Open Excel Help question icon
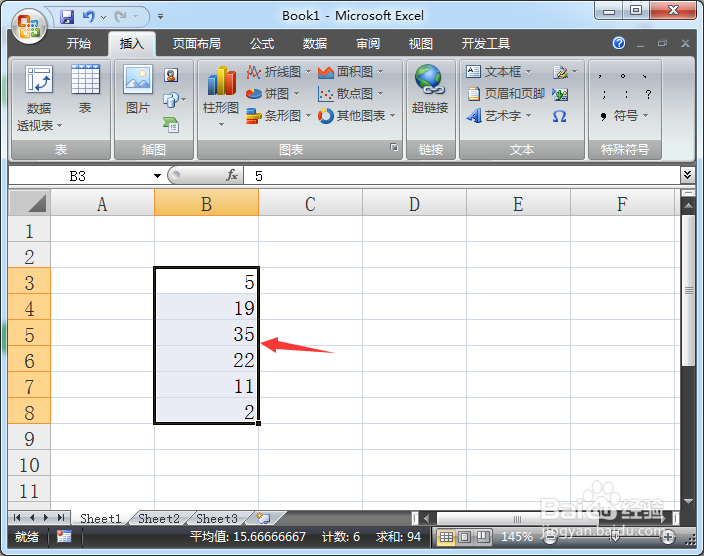Viewport: 704px width, 556px height. (619, 43)
